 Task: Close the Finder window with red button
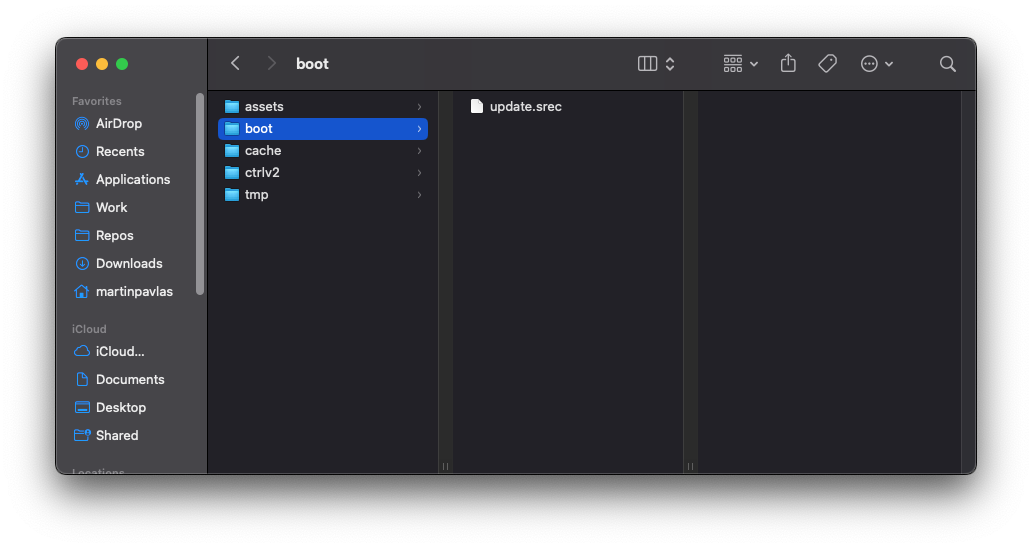point(82,64)
